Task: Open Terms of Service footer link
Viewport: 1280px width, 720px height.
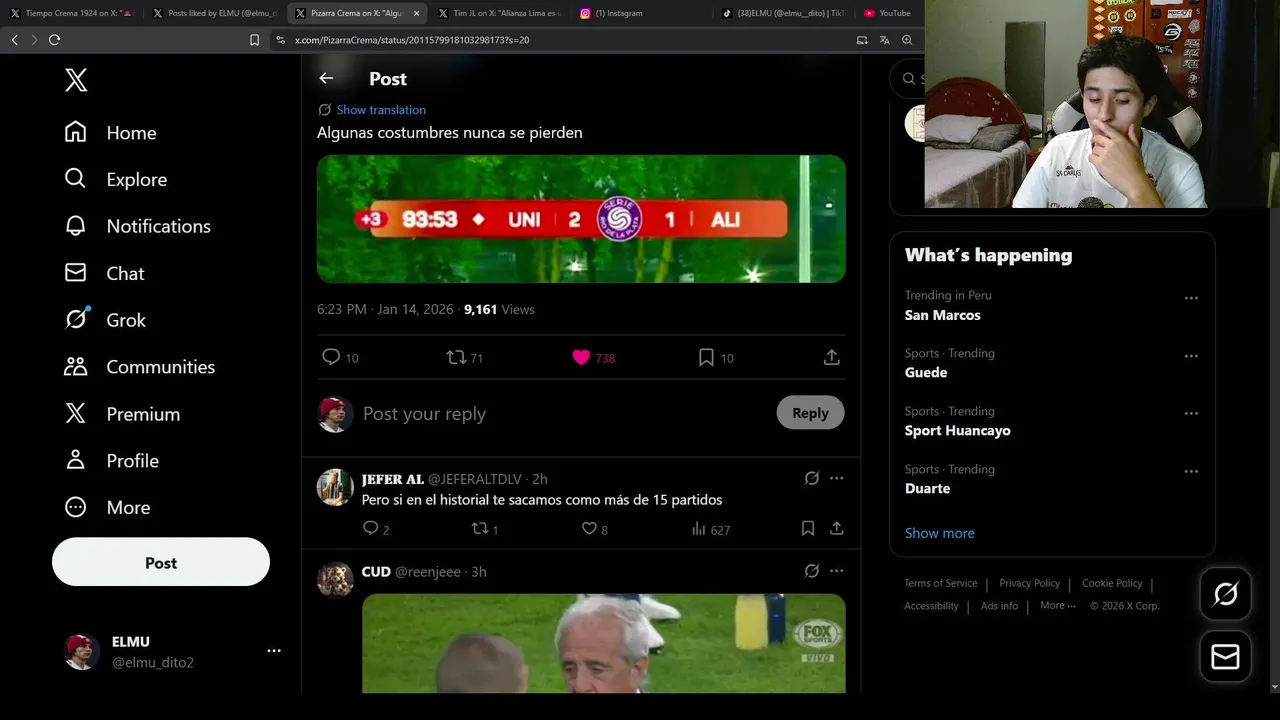Action: pos(941,583)
